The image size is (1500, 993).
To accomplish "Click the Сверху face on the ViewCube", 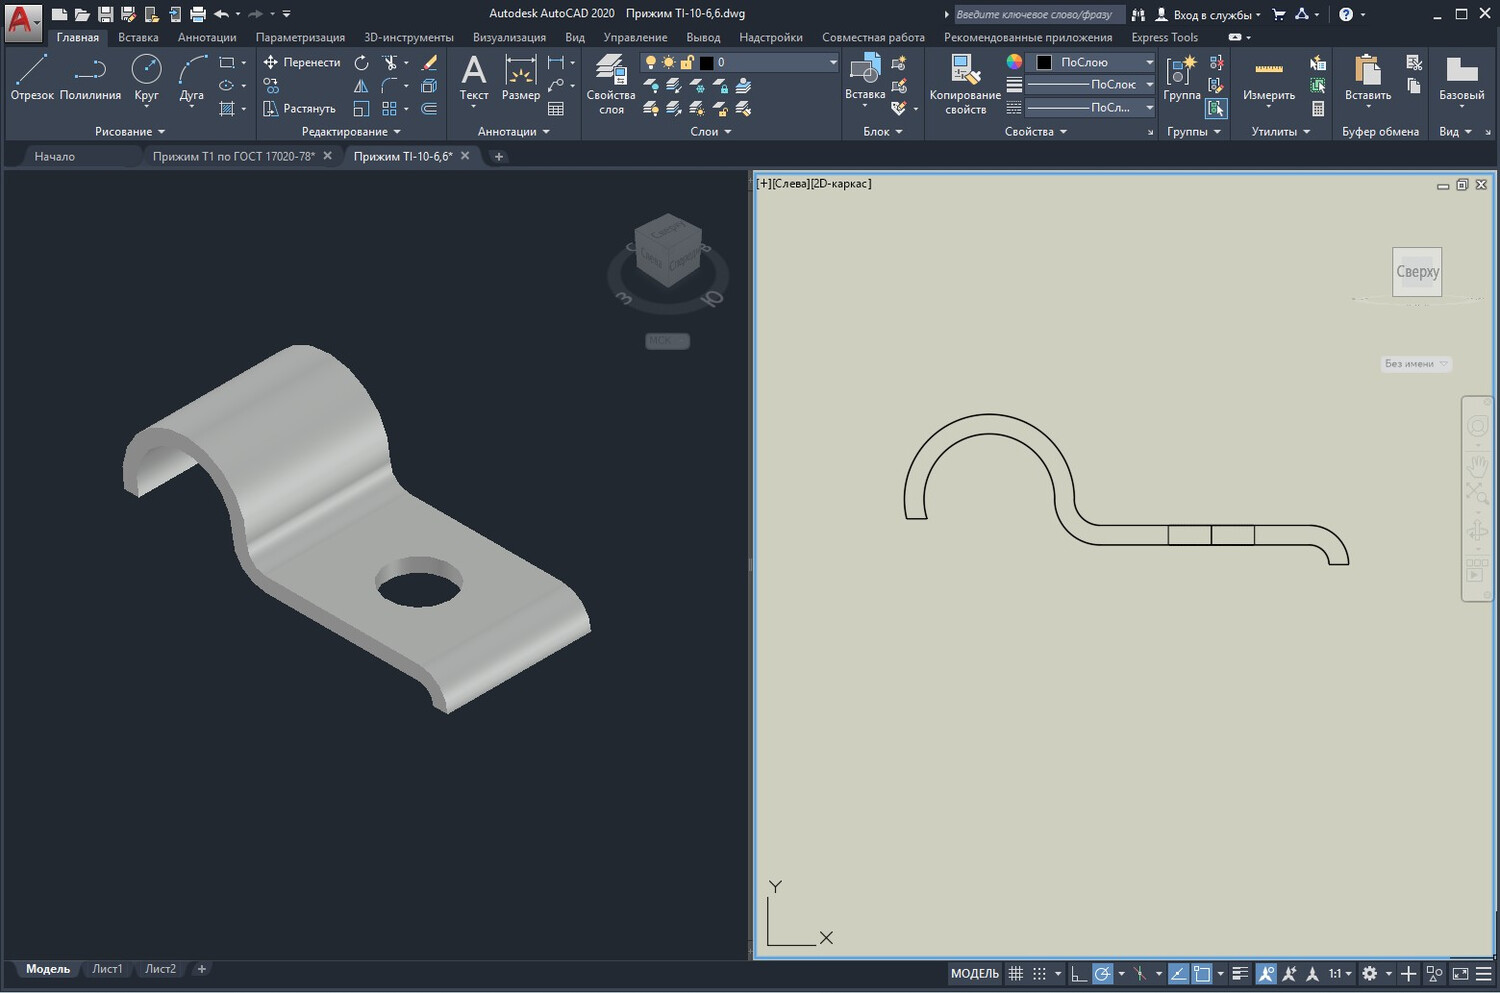I will (1417, 272).
